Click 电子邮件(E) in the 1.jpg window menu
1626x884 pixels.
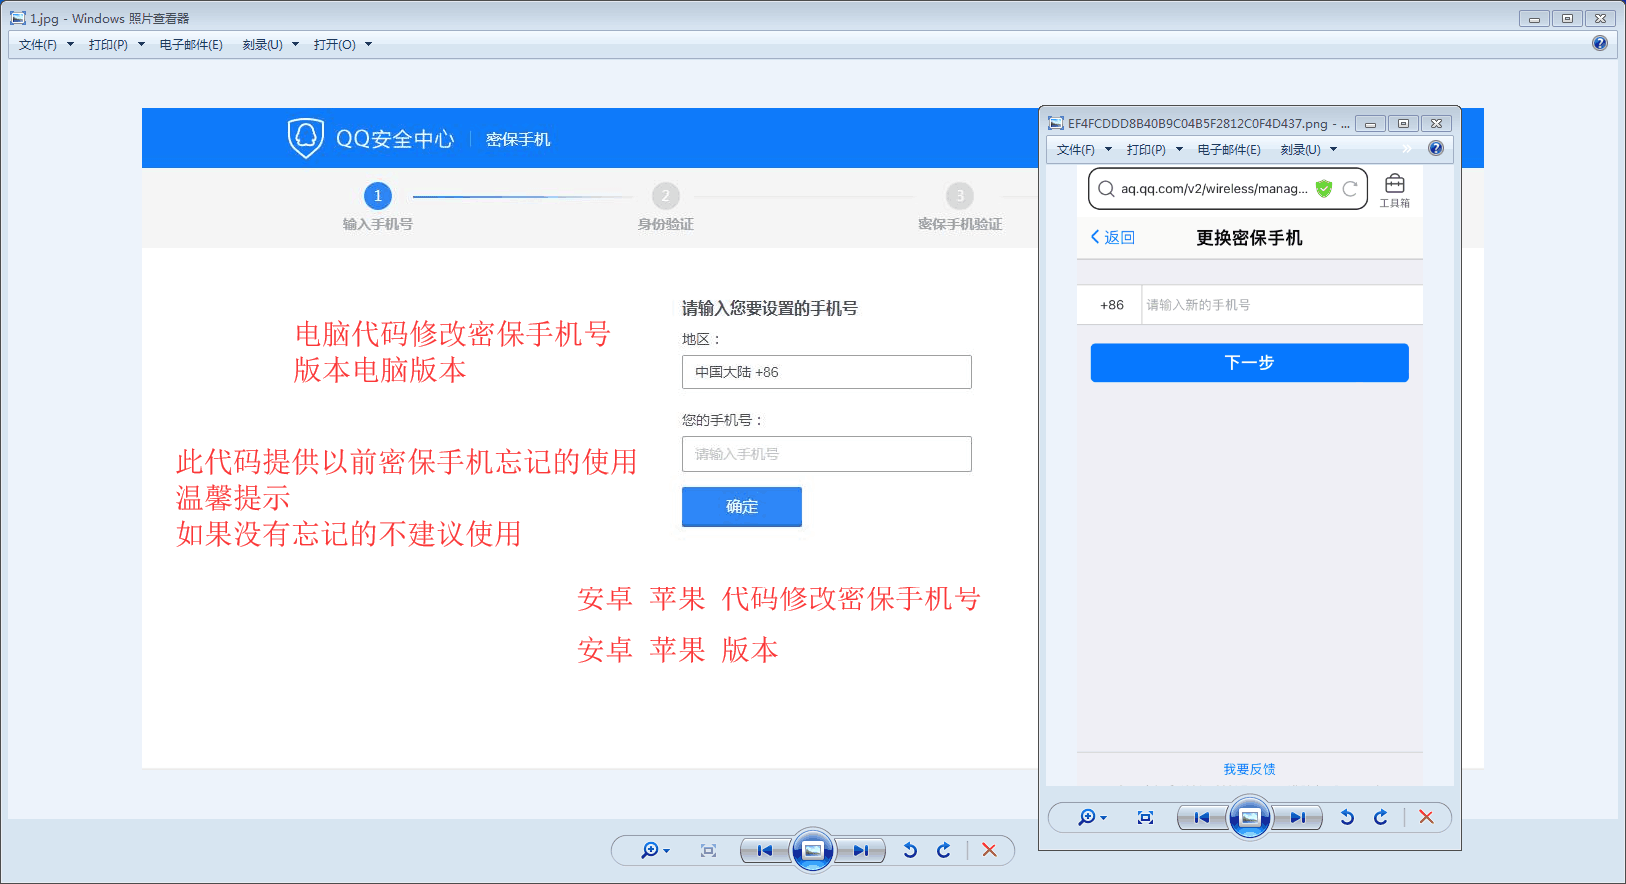pyautogui.click(x=191, y=45)
